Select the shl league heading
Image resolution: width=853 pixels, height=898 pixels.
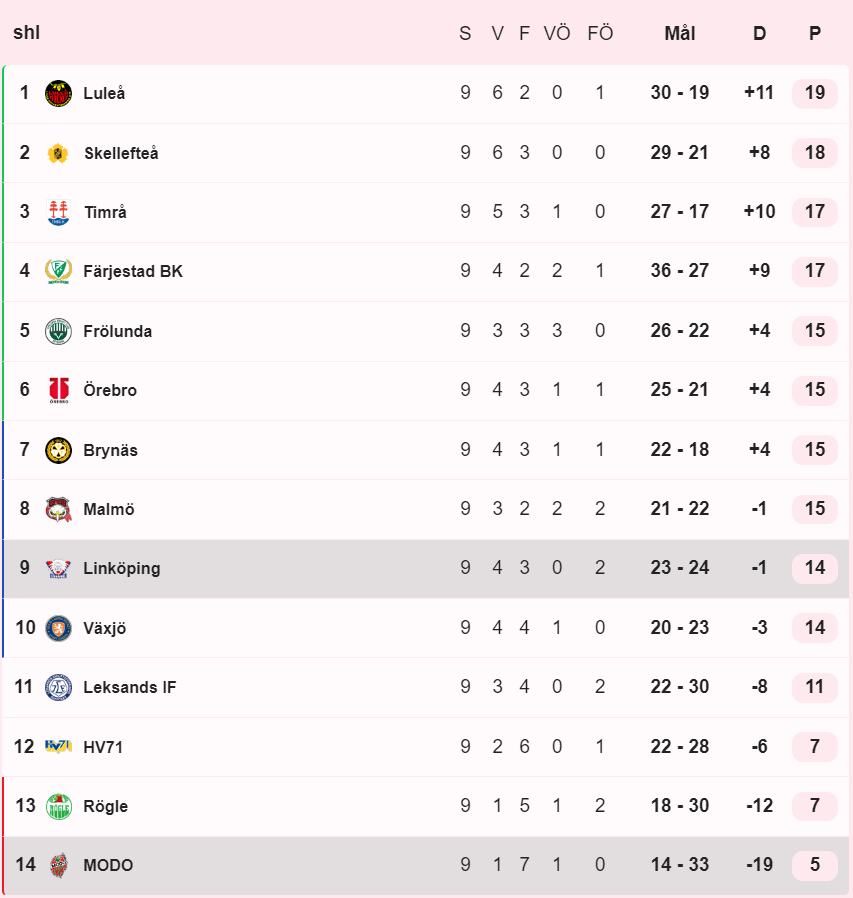[26, 33]
